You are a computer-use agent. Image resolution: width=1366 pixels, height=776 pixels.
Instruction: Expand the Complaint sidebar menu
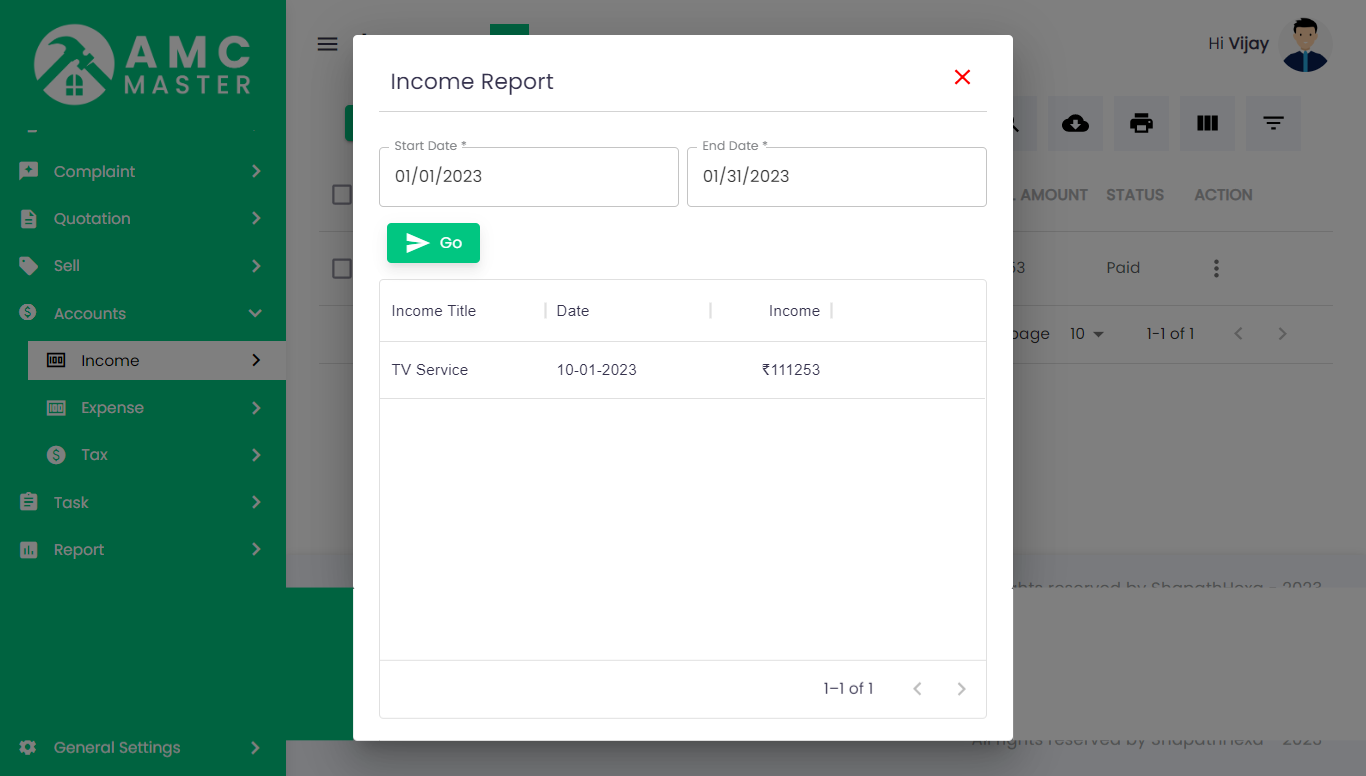click(142, 172)
